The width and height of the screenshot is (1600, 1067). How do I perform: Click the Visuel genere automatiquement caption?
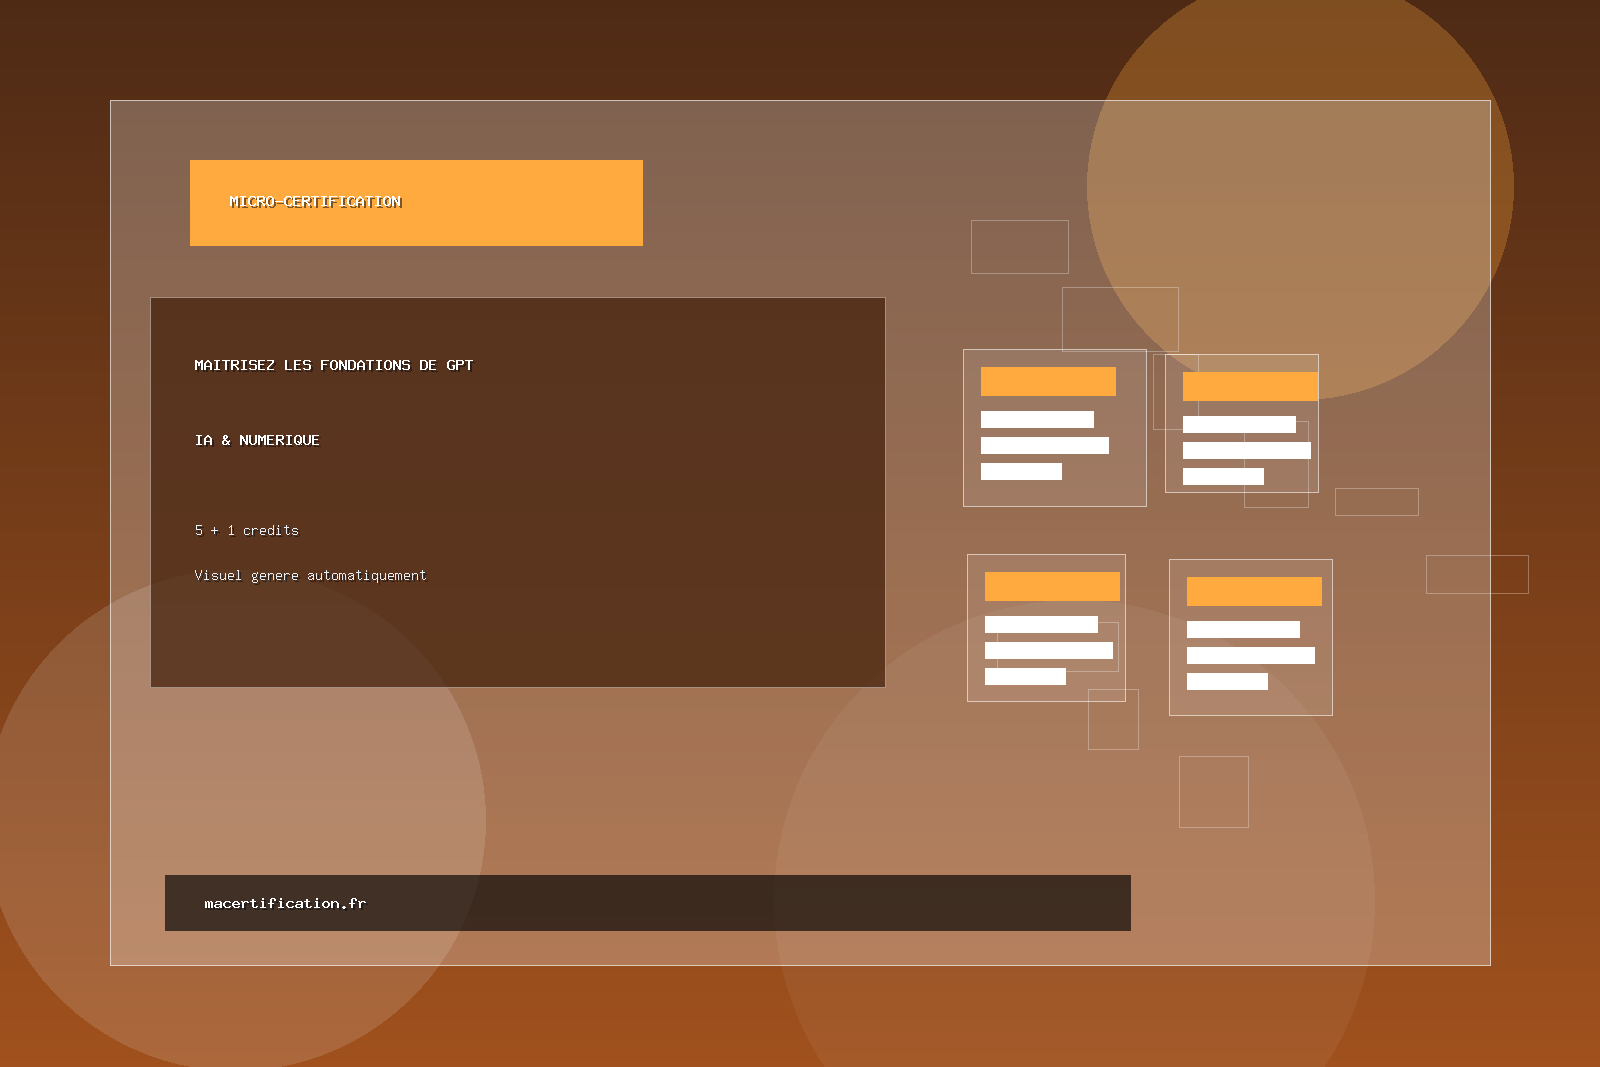310,576
